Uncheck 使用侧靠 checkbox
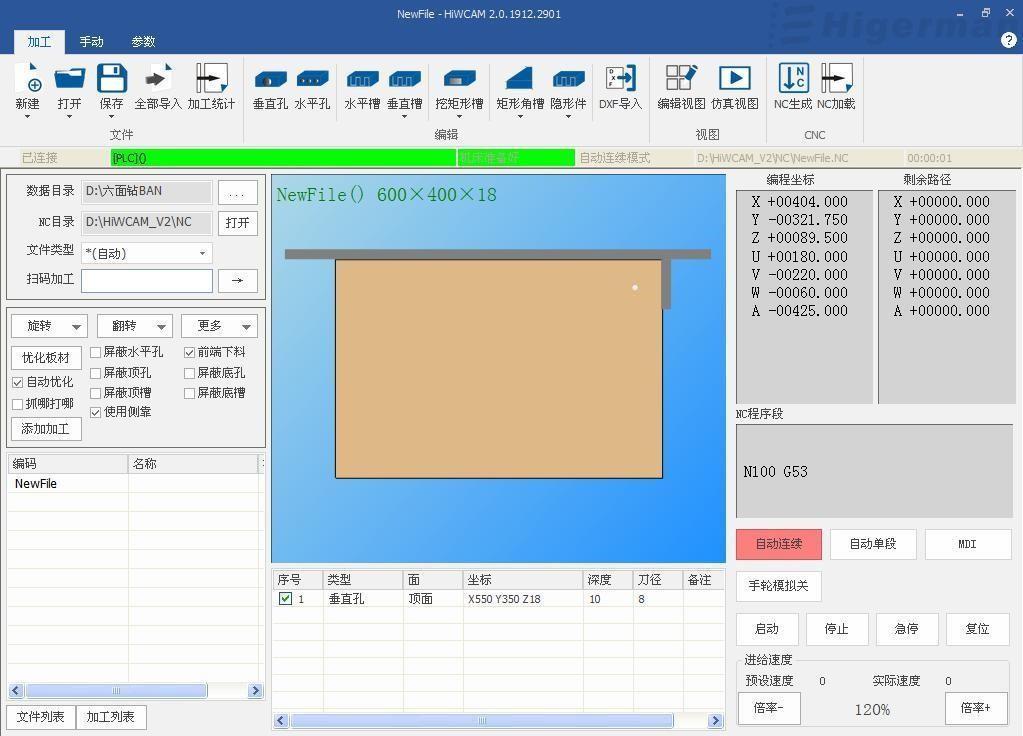Viewport: 1023px width, 736px height. click(95, 412)
